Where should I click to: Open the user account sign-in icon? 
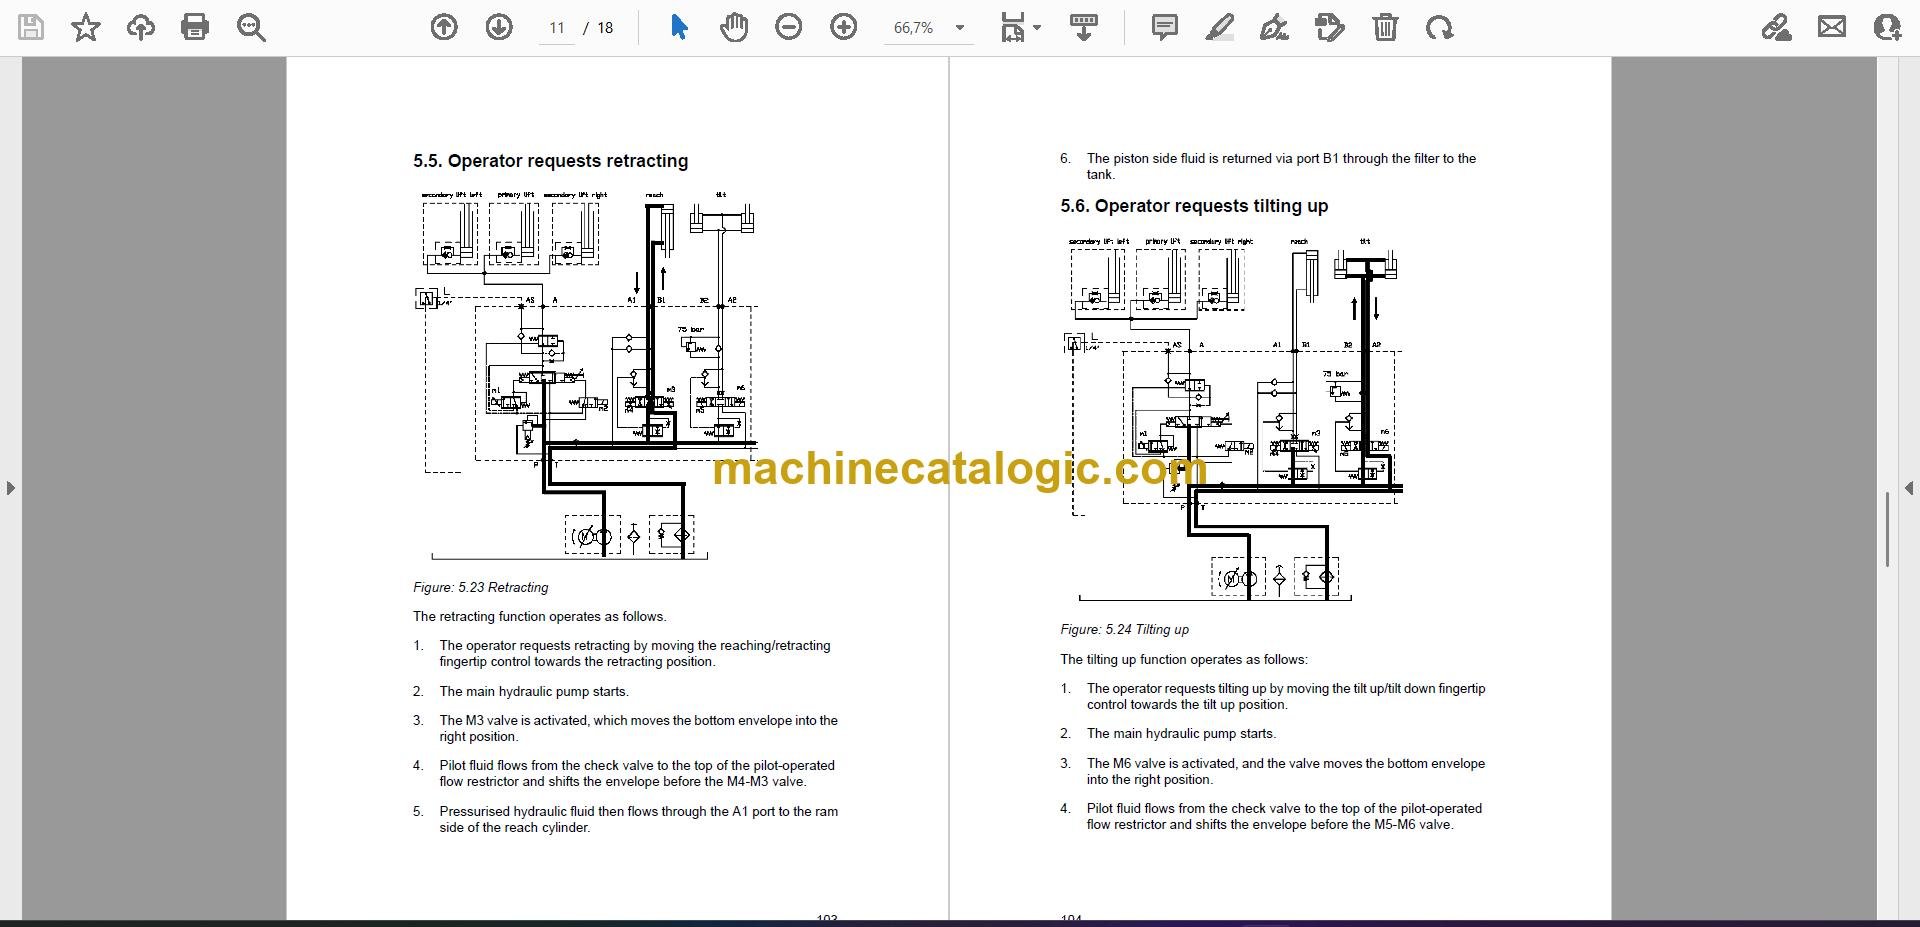(1887, 28)
